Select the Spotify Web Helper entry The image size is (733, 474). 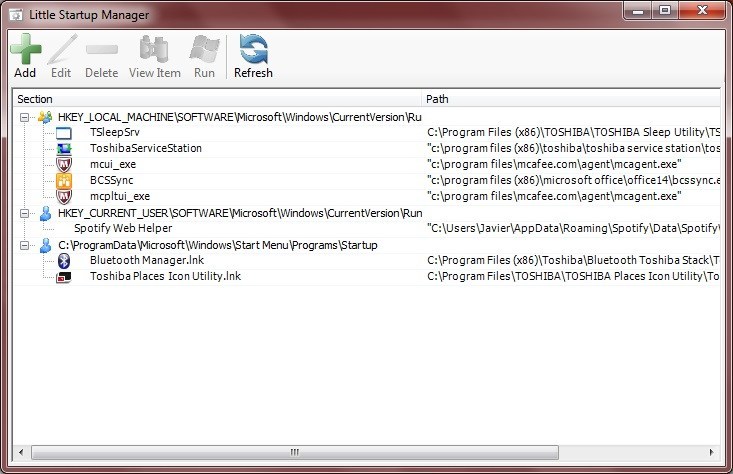click(x=123, y=228)
